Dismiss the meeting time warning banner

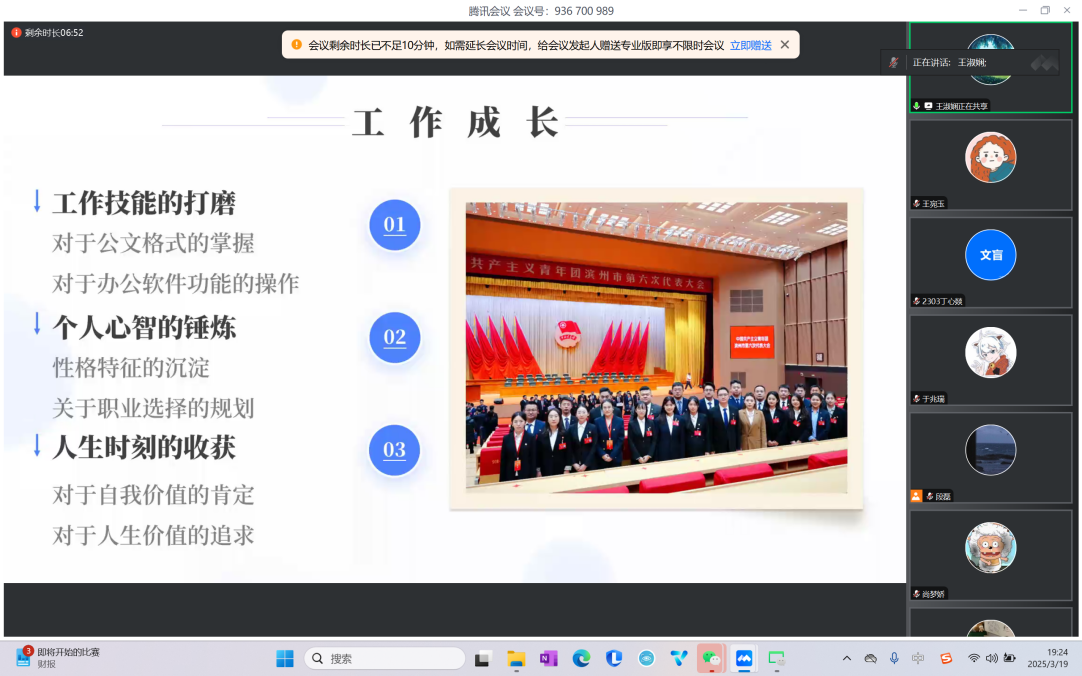[785, 45]
